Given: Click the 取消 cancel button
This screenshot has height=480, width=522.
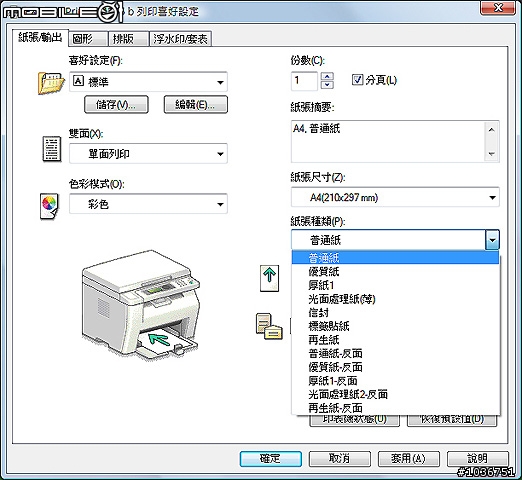Looking at the screenshot, I should pyautogui.click(x=340, y=459).
